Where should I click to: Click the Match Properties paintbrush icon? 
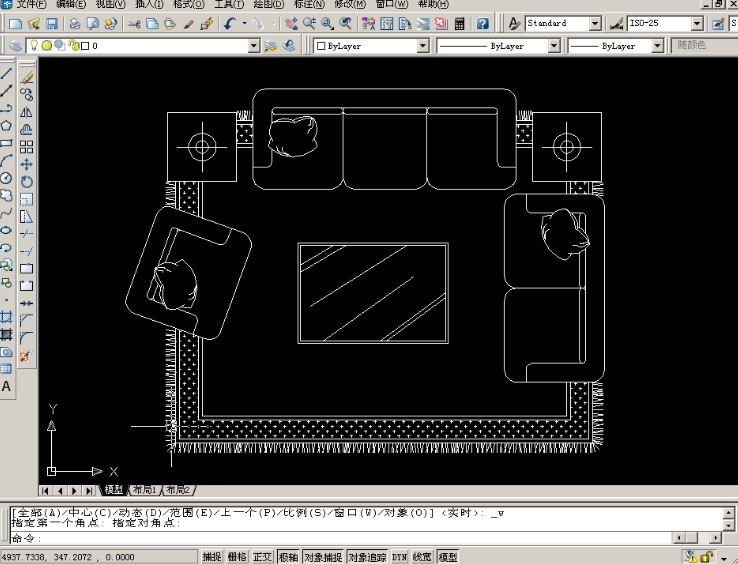tap(189, 24)
